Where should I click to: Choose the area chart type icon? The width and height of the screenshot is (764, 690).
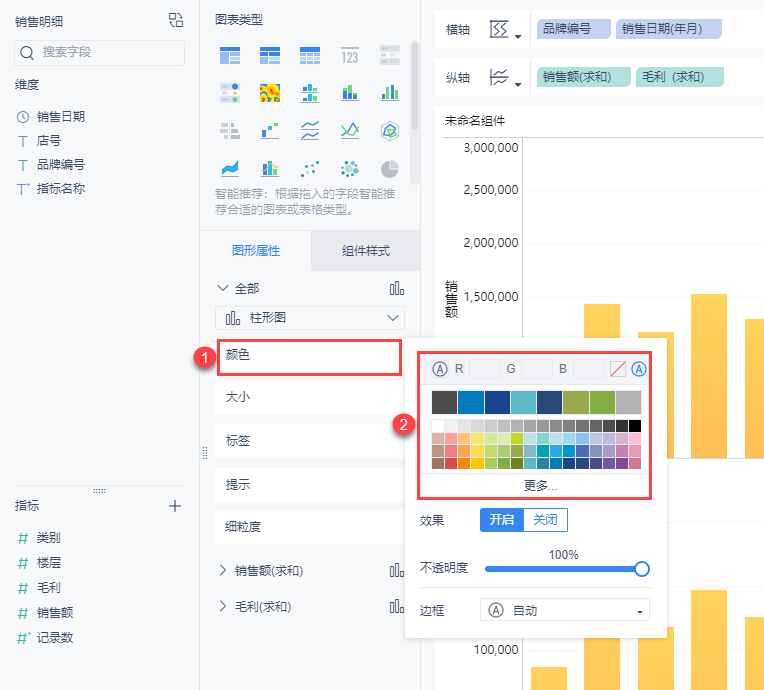[230, 169]
